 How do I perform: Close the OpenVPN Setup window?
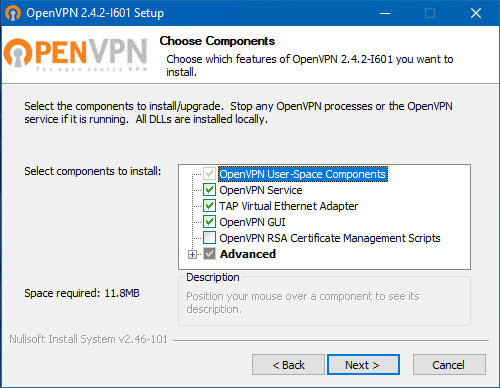pyautogui.click(x=476, y=13)
